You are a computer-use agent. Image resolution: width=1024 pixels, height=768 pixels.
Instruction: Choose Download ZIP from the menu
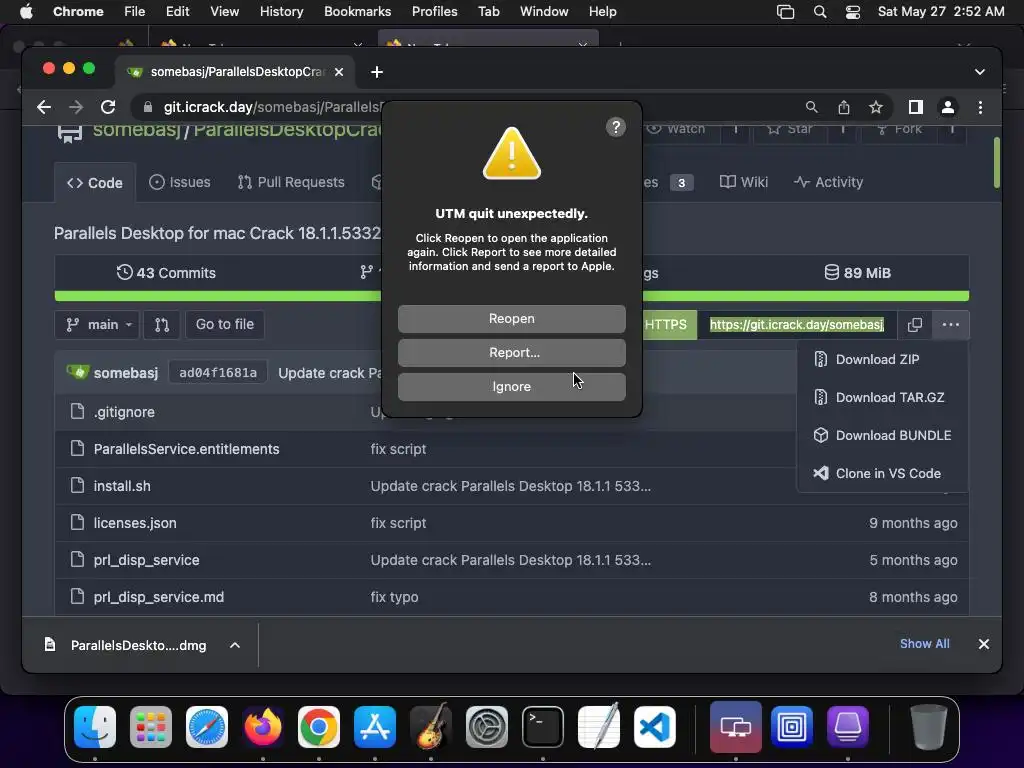(882, 360)
